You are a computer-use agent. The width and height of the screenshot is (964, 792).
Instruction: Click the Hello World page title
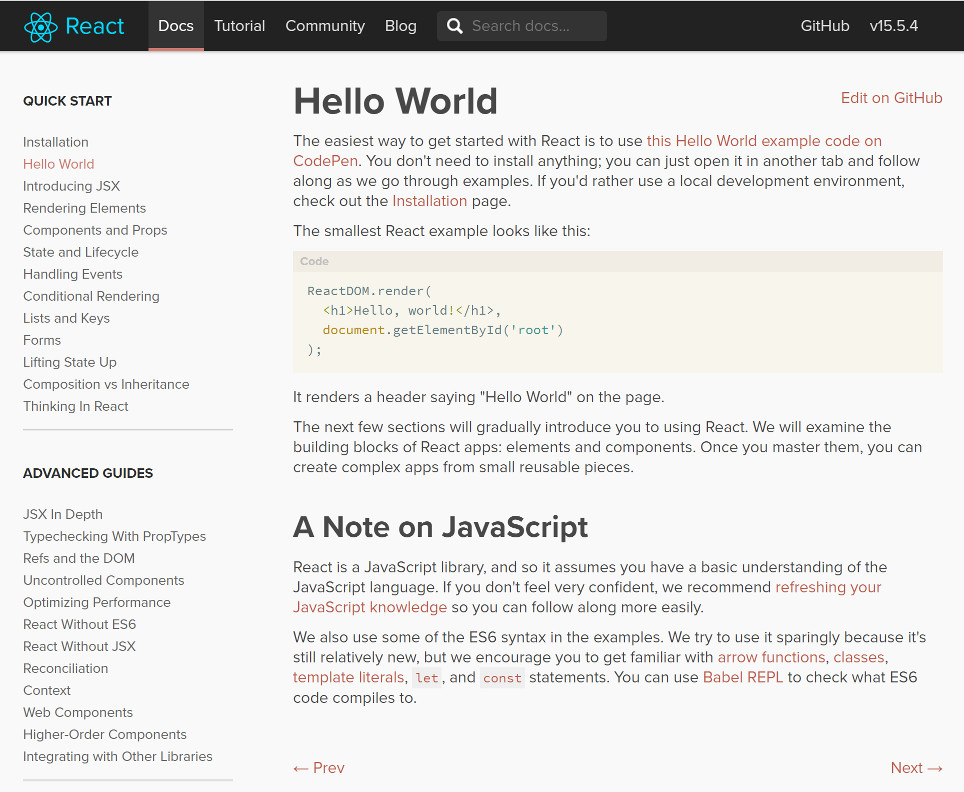click(395, 101)
